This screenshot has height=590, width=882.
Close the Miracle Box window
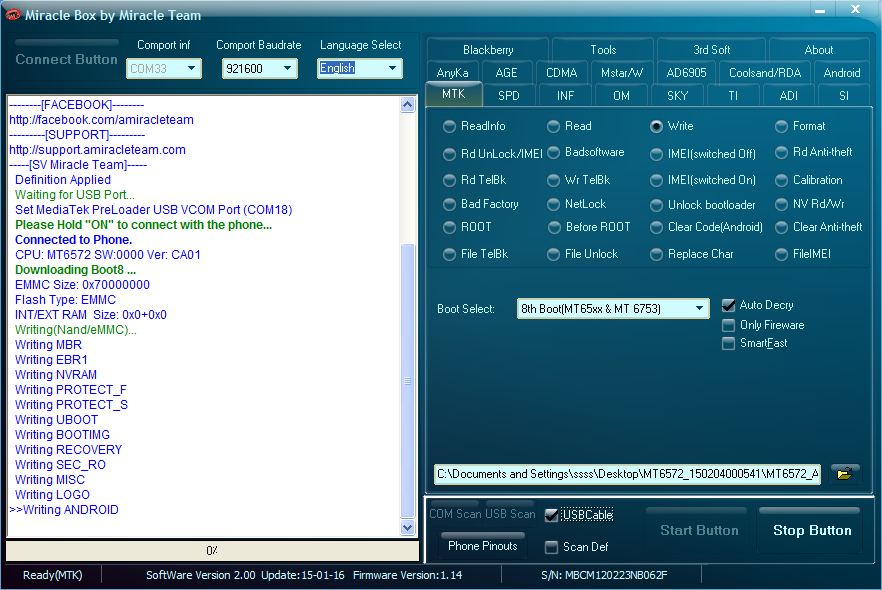click(856, 10)
